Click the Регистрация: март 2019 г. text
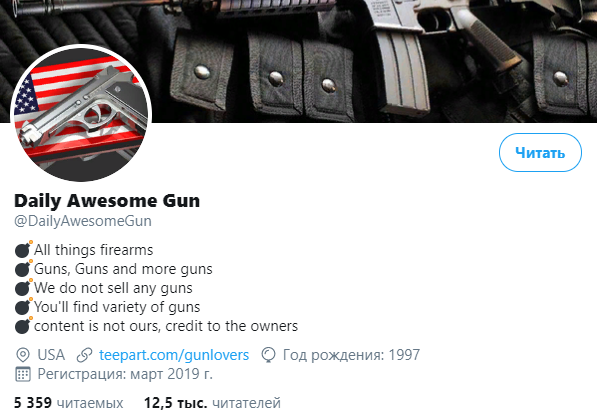This screenshot has width=597, height=419. [x=125, y=374]
